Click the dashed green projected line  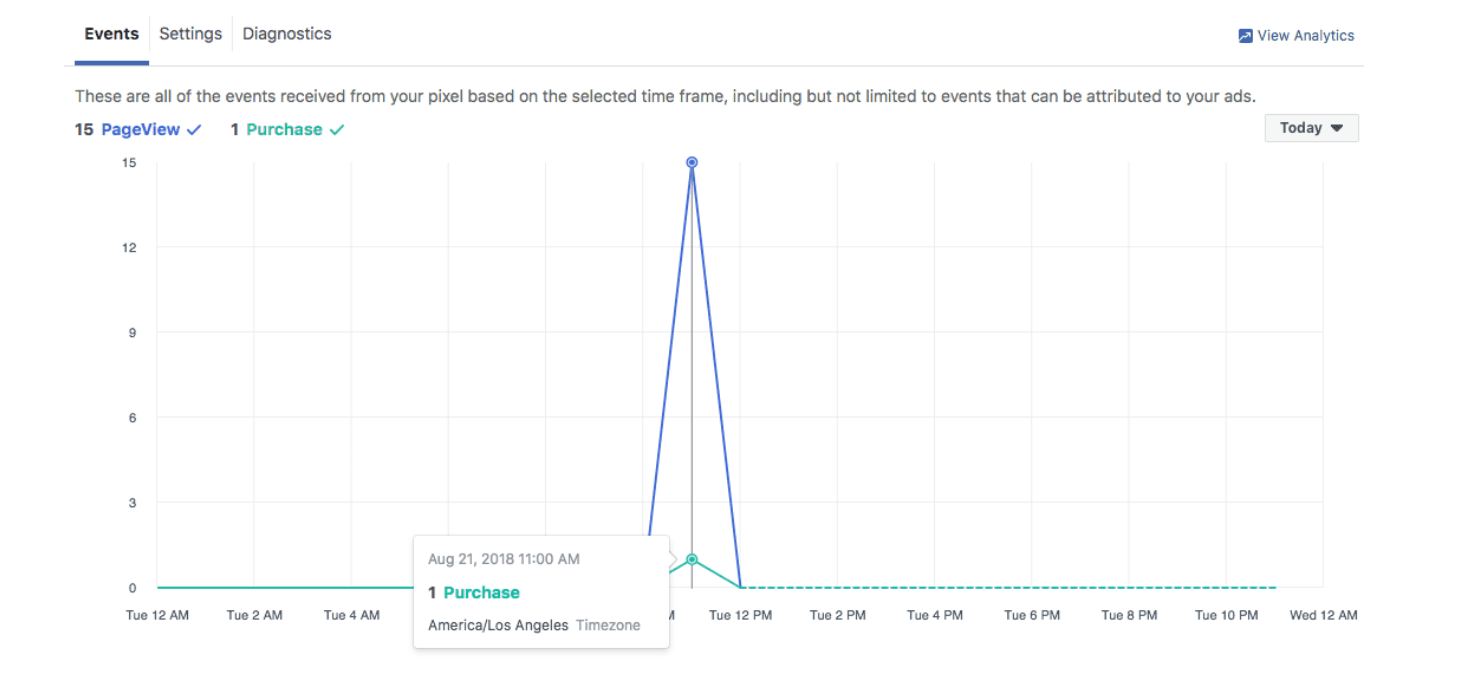click(1000, 587)
